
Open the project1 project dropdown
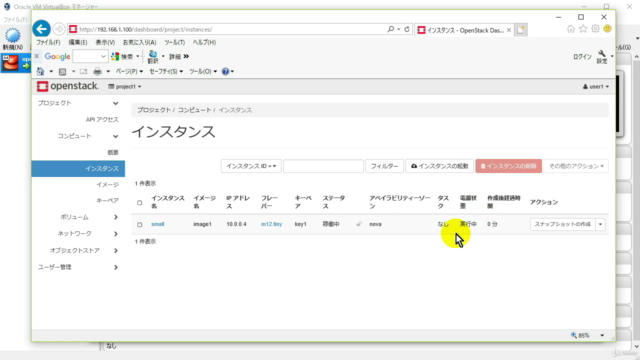coord(125,87)
